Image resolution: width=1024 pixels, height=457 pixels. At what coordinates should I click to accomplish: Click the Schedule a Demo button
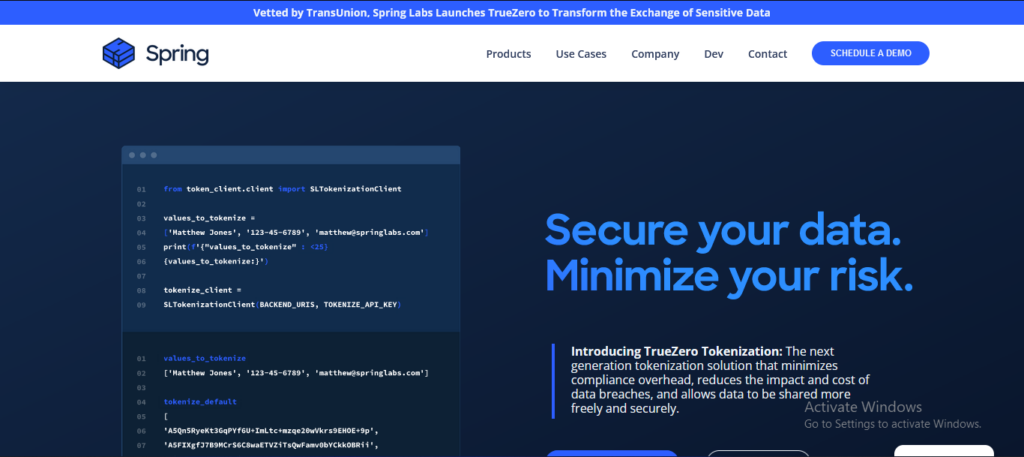click(870, 54)
